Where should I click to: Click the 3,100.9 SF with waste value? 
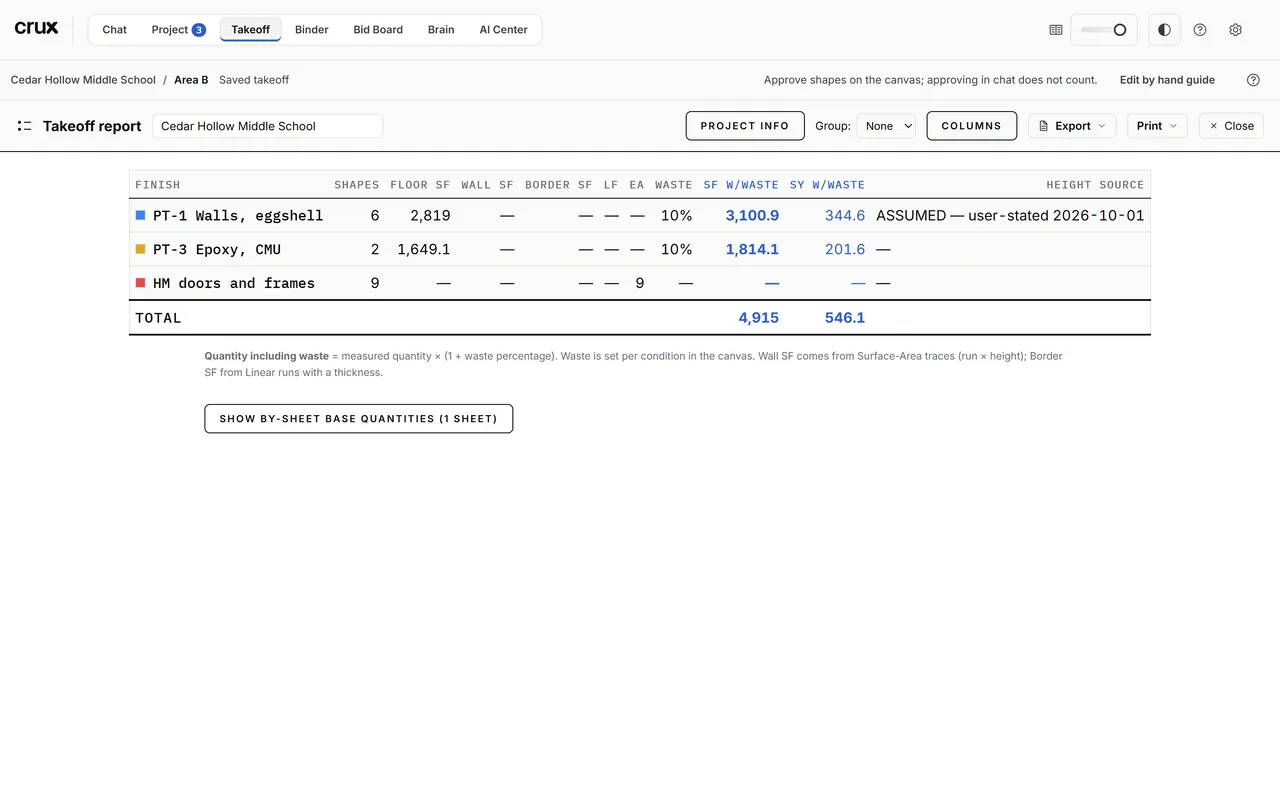tap(752, 215)
